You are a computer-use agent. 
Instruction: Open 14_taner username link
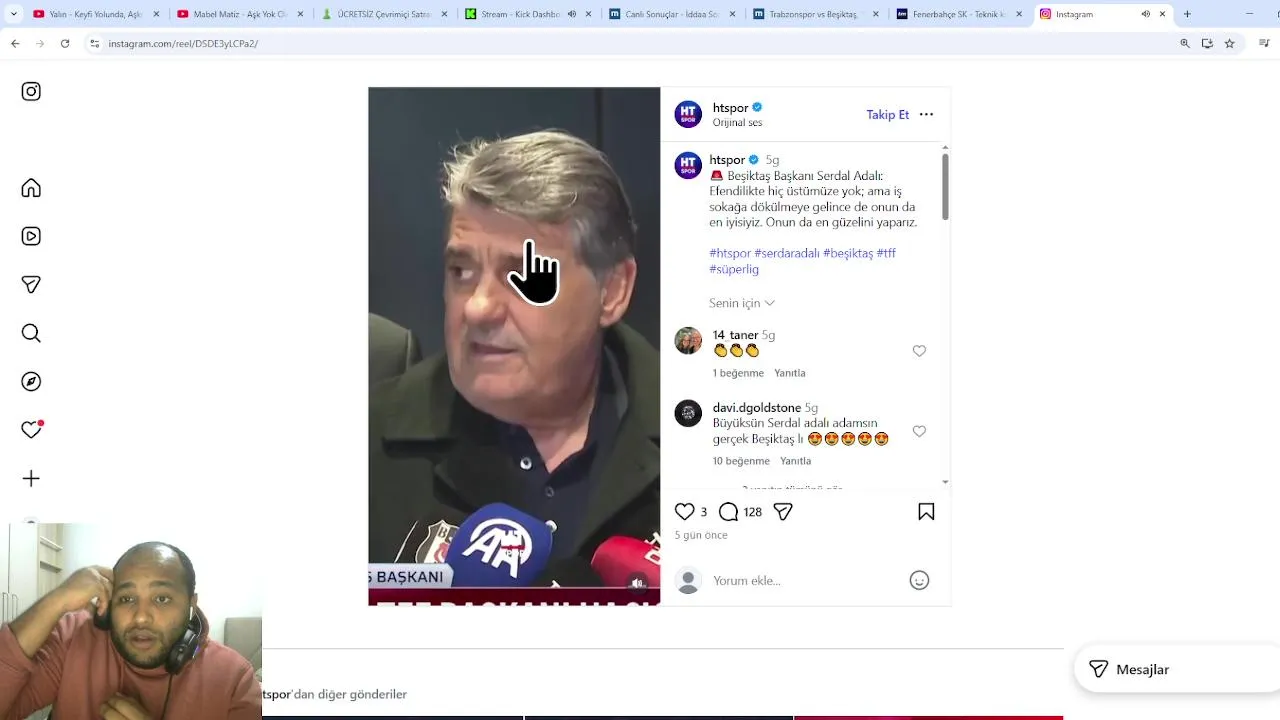click(735, 335)
